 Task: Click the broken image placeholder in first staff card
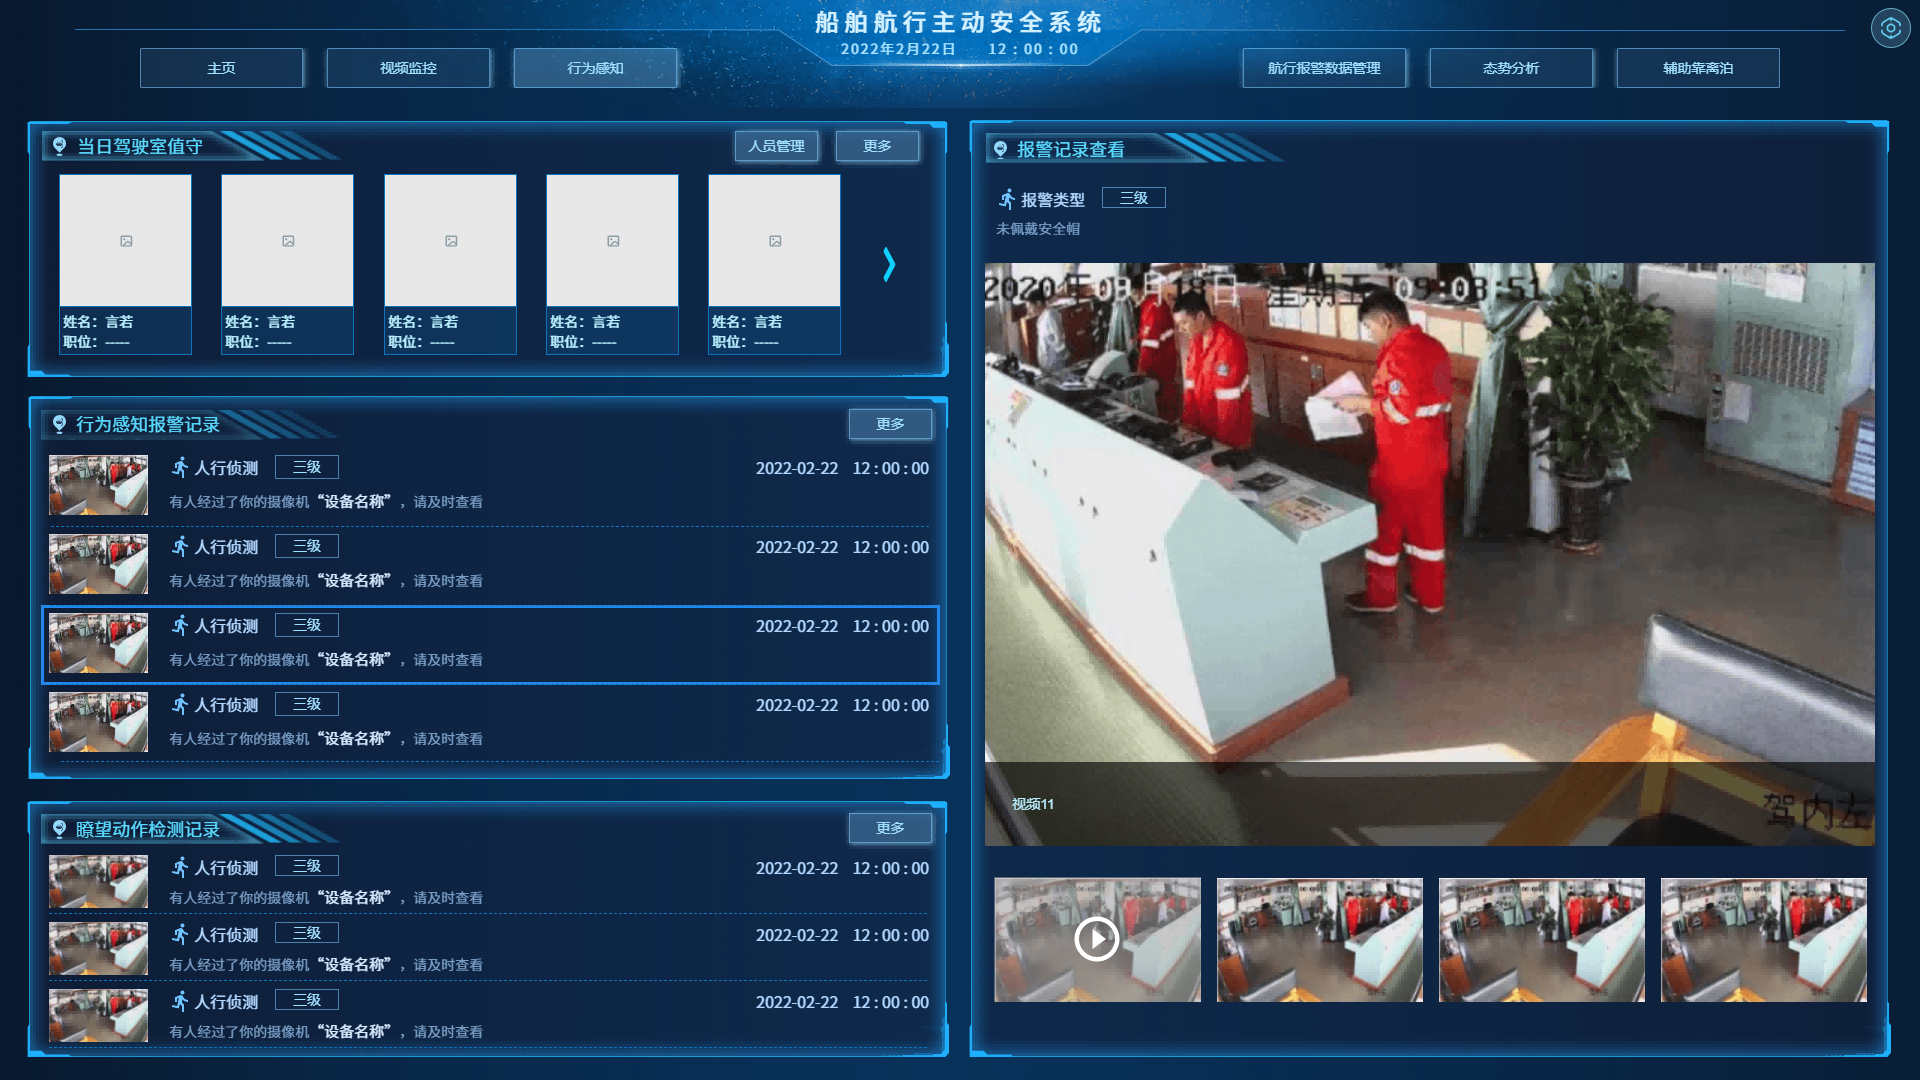[x=126, y=241]
